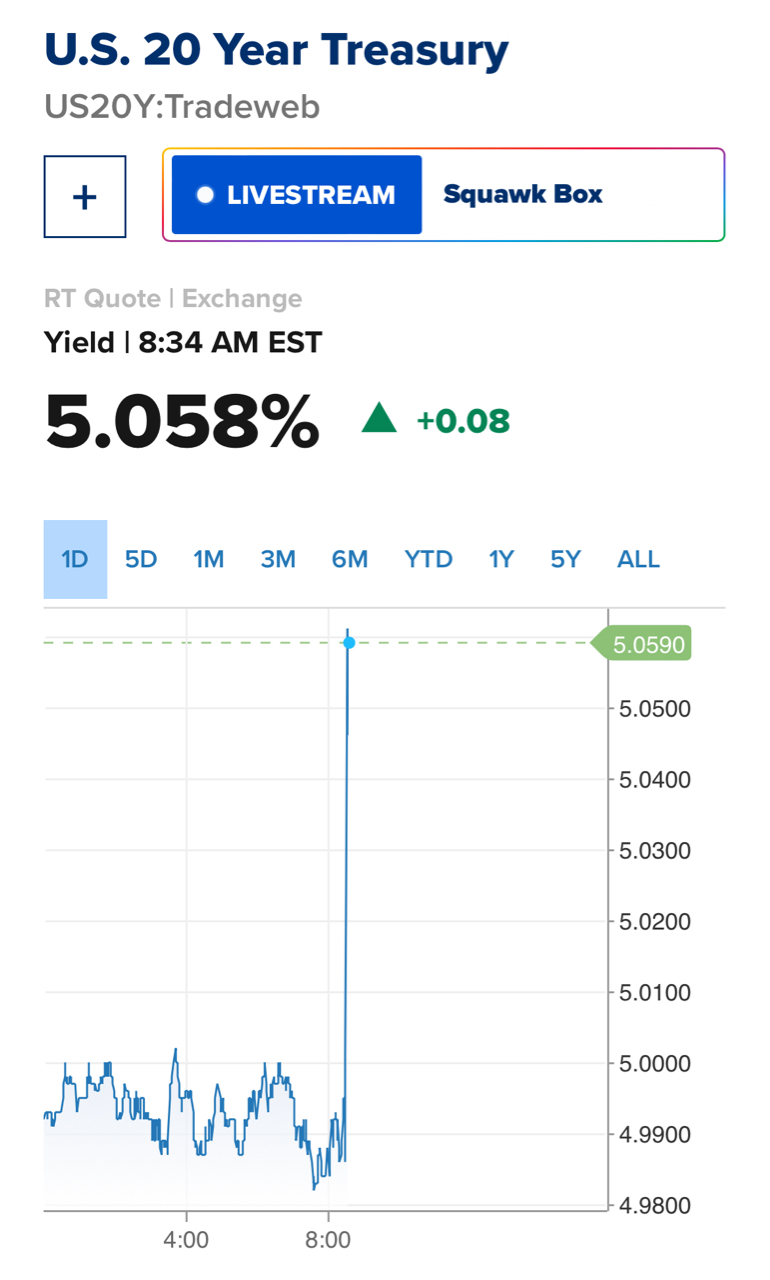Click the green up-triangle change indicator
Image resolution: width=770 pixels, height=1280 pixels.
(x=379, y=420)
